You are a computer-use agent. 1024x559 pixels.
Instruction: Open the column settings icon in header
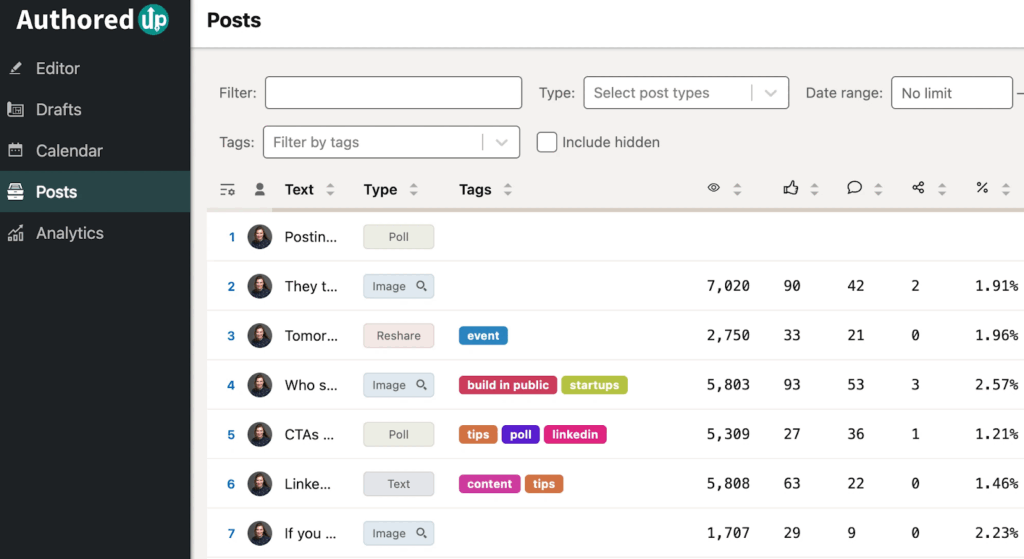point(228,189)
